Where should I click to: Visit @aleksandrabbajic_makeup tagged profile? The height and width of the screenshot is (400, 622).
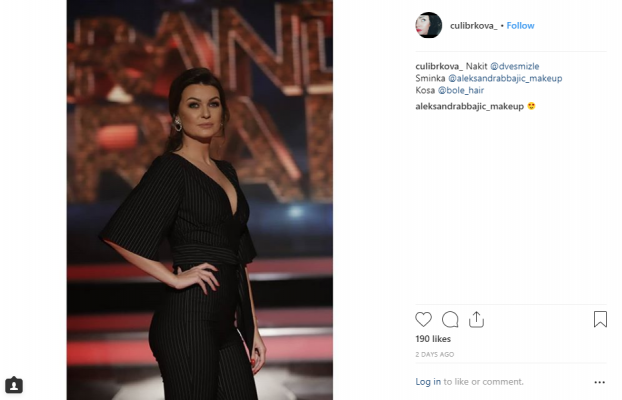(505, 78)
